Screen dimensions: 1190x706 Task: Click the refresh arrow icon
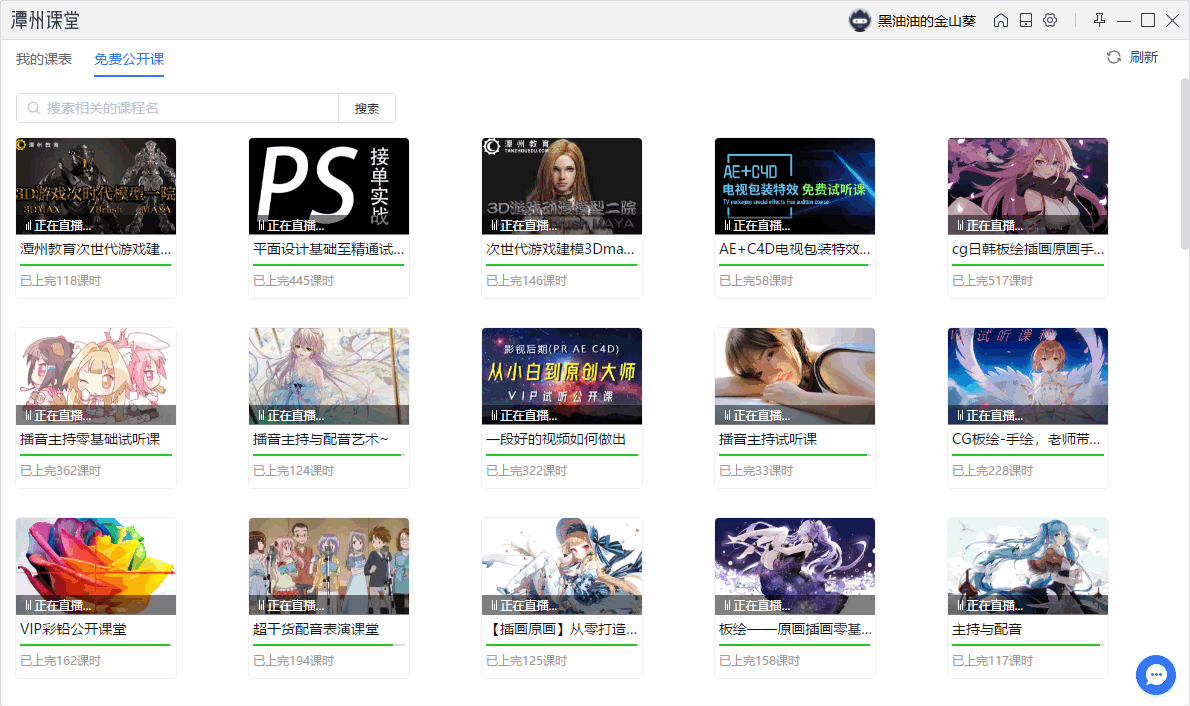point(1113,57)
